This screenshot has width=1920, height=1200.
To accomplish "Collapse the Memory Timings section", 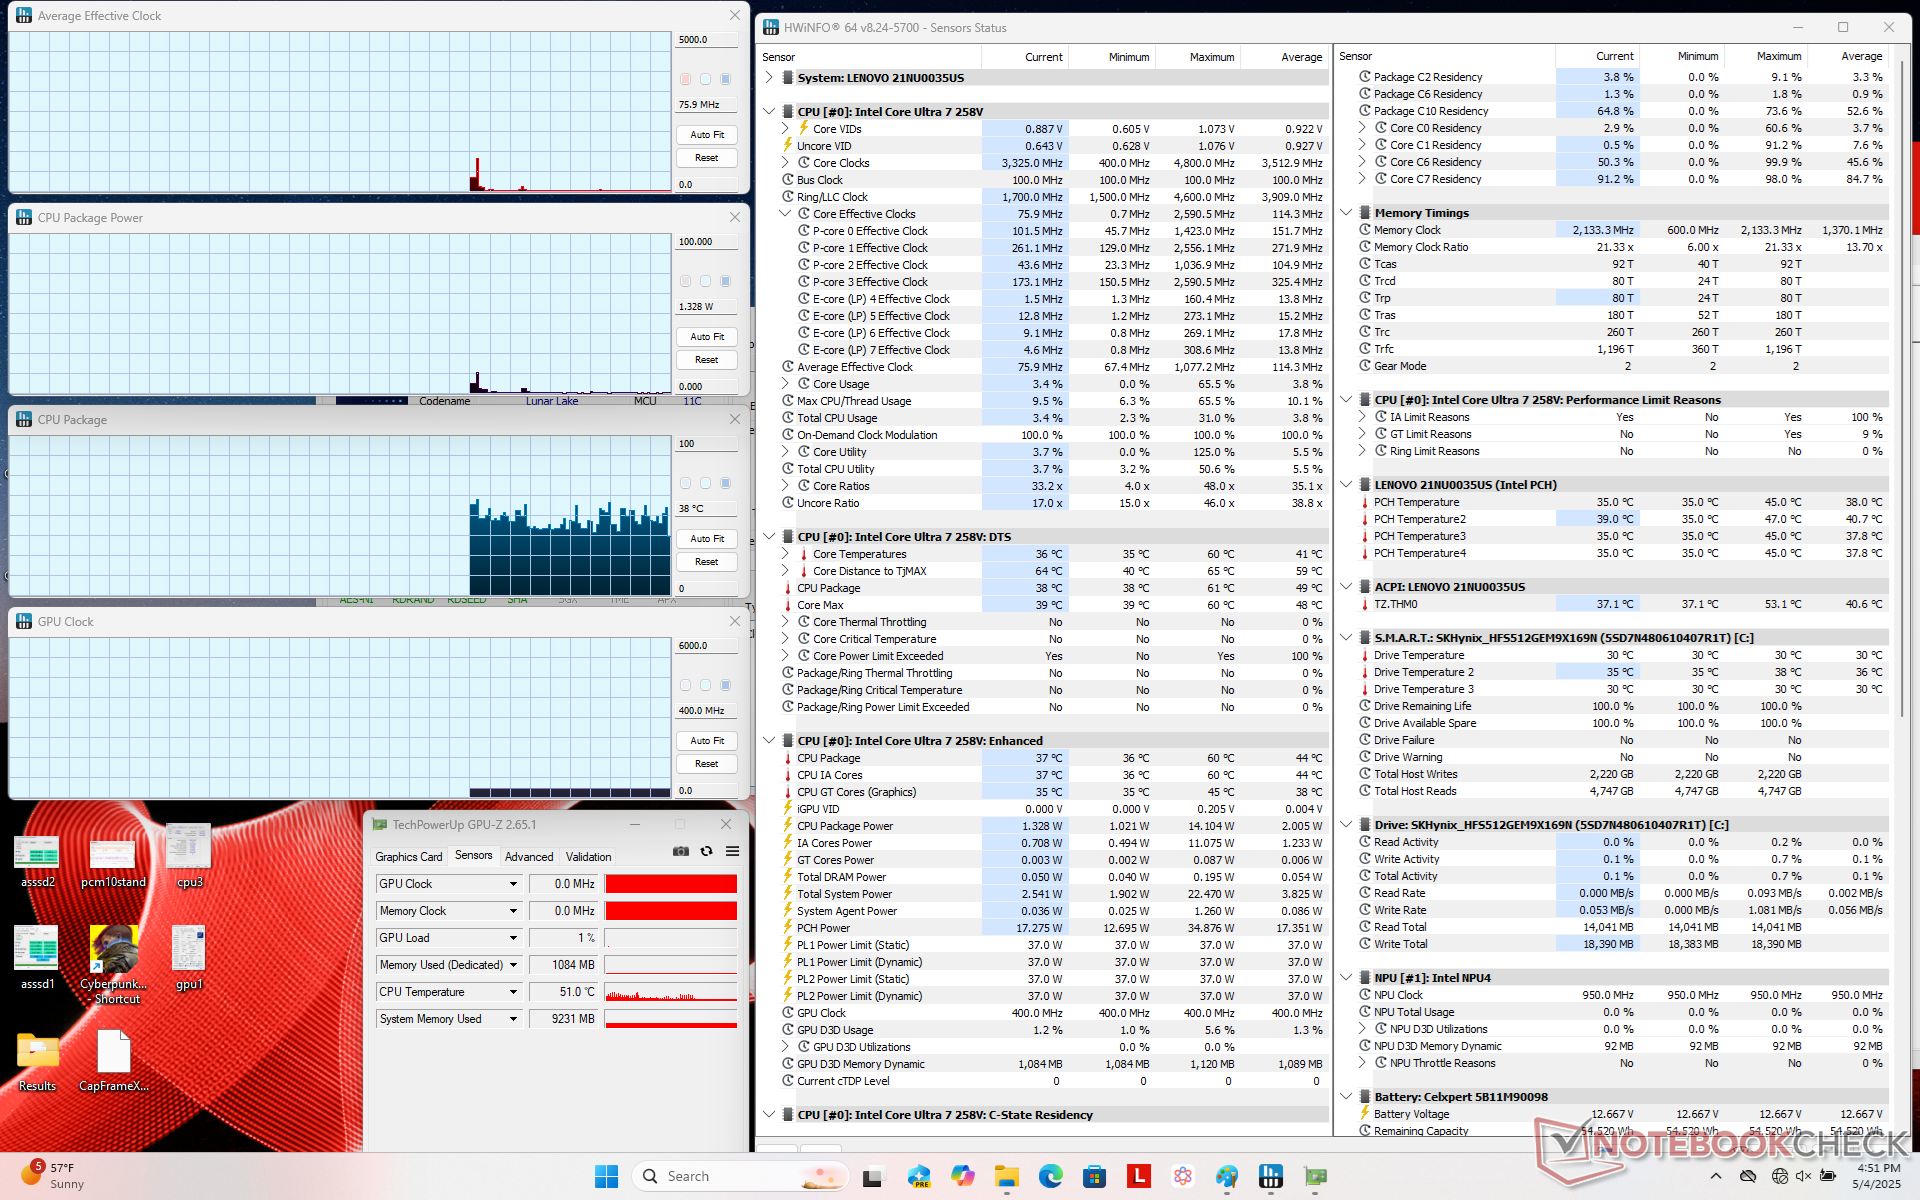I will (x=1346, y=213).
